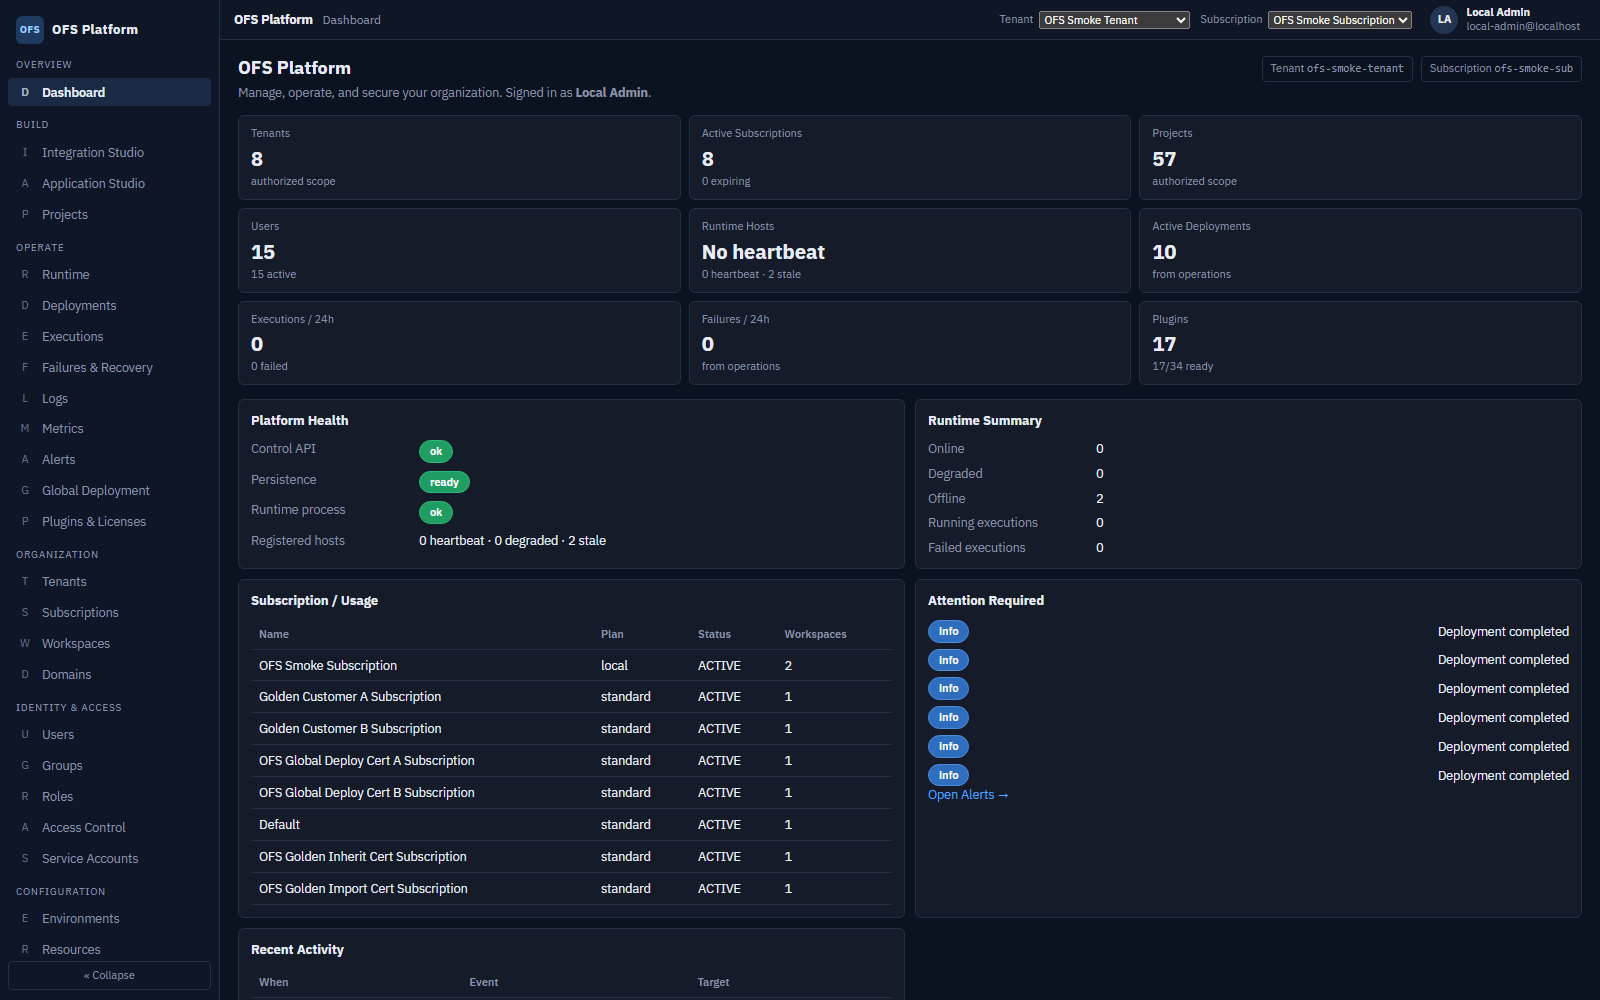Click OFS Golden Import Cert Subscription row

(x=571, y=889)
